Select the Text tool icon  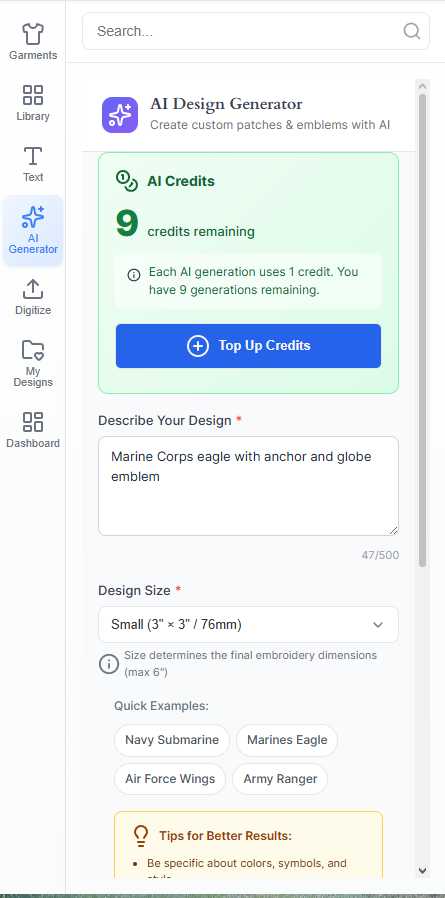tap(33, 156)
